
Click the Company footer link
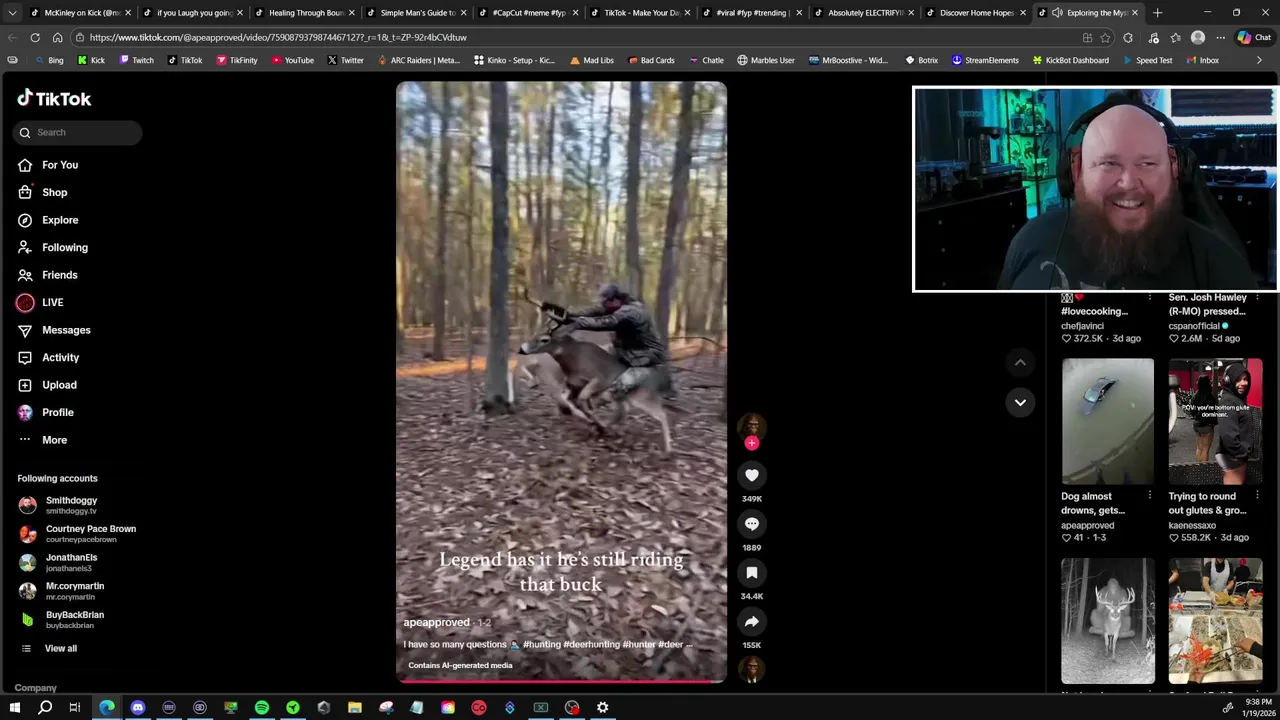(36, 688)
